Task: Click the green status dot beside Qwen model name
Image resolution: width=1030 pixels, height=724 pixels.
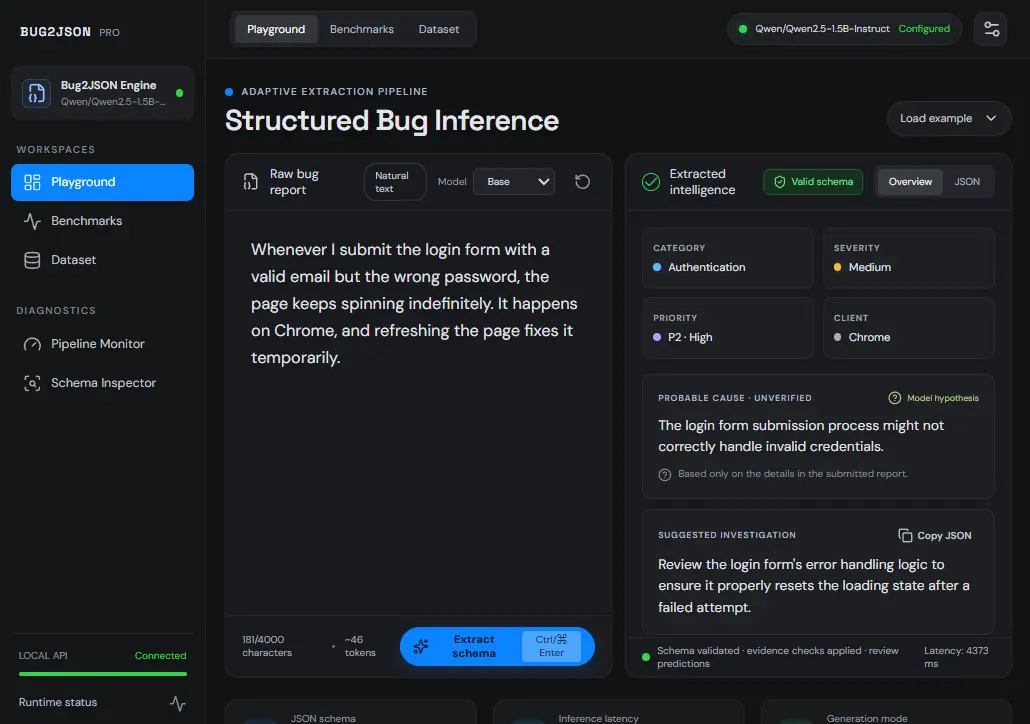Action: (x=742, y=29)
